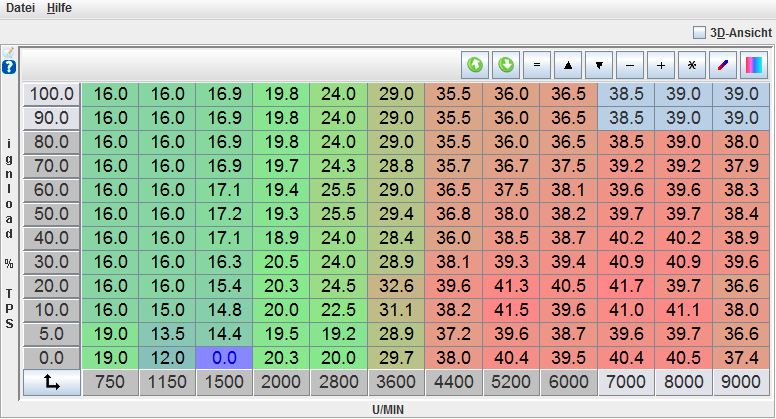Select the blue highlighted 0.0 cell
The height and width of the screenshot is (419, 776).
[x=224, y=358]
